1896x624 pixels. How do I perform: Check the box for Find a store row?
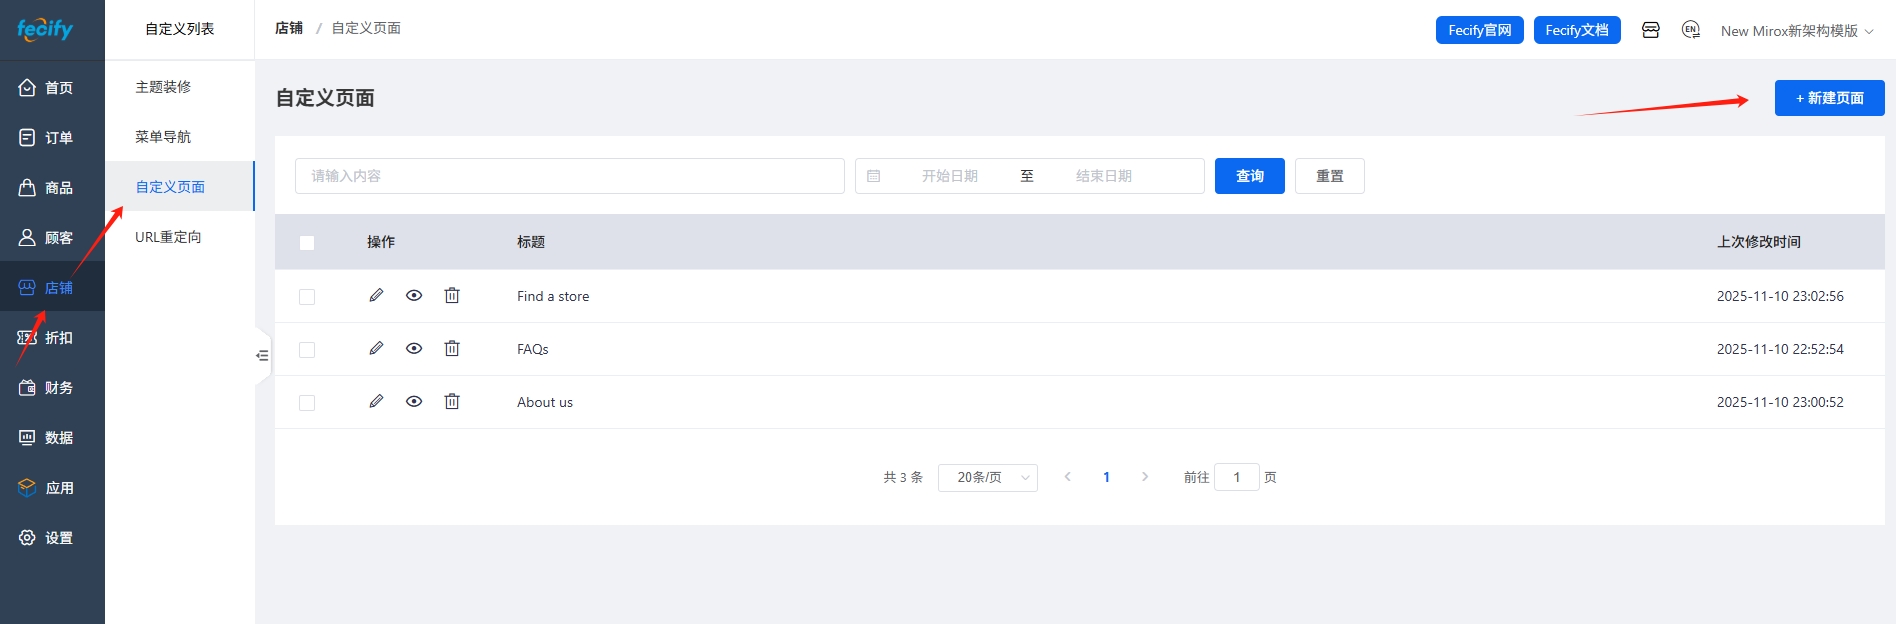307,297
